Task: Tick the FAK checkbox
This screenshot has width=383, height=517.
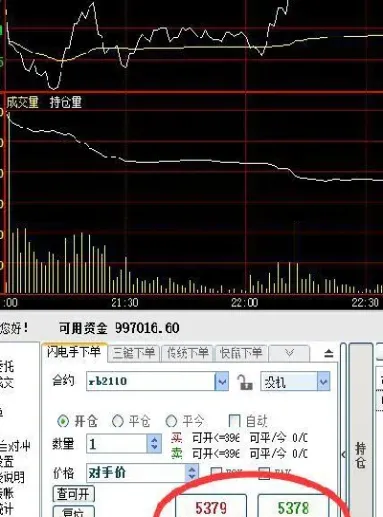Action: pos(264,472)
